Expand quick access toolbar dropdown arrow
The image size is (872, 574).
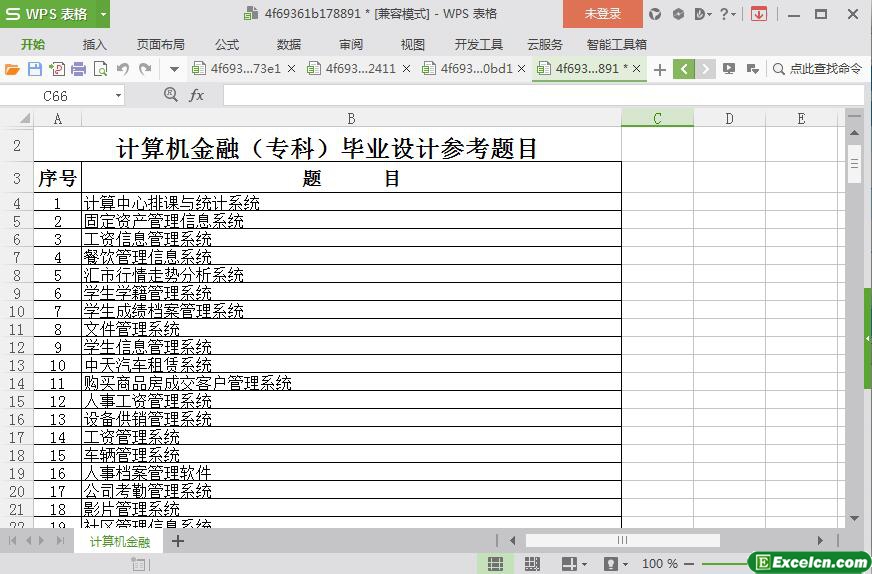point(174,70)
